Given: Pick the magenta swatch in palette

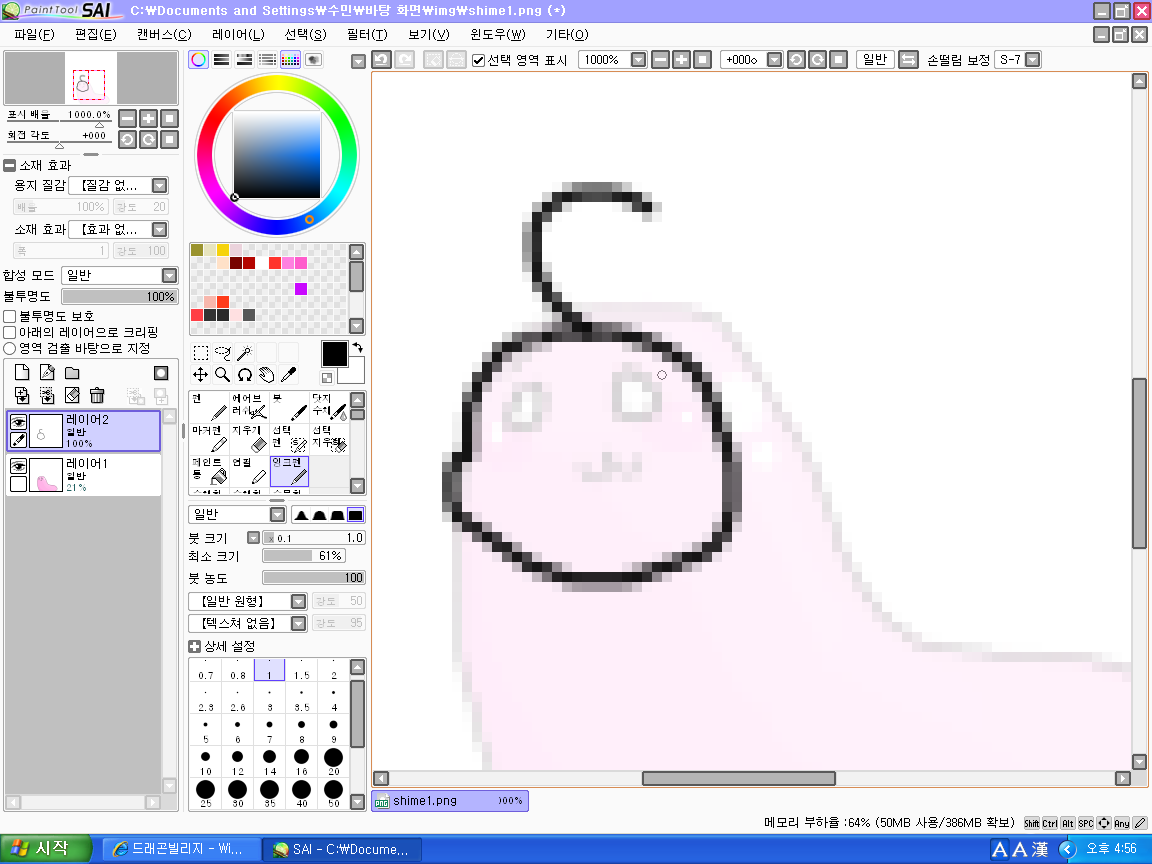Looking at the screenshot, I should (300, 289).
